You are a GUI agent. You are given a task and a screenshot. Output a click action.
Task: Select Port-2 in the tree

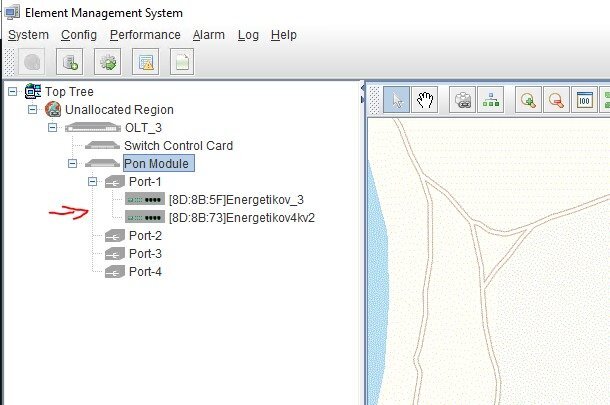tap(145, 235)
